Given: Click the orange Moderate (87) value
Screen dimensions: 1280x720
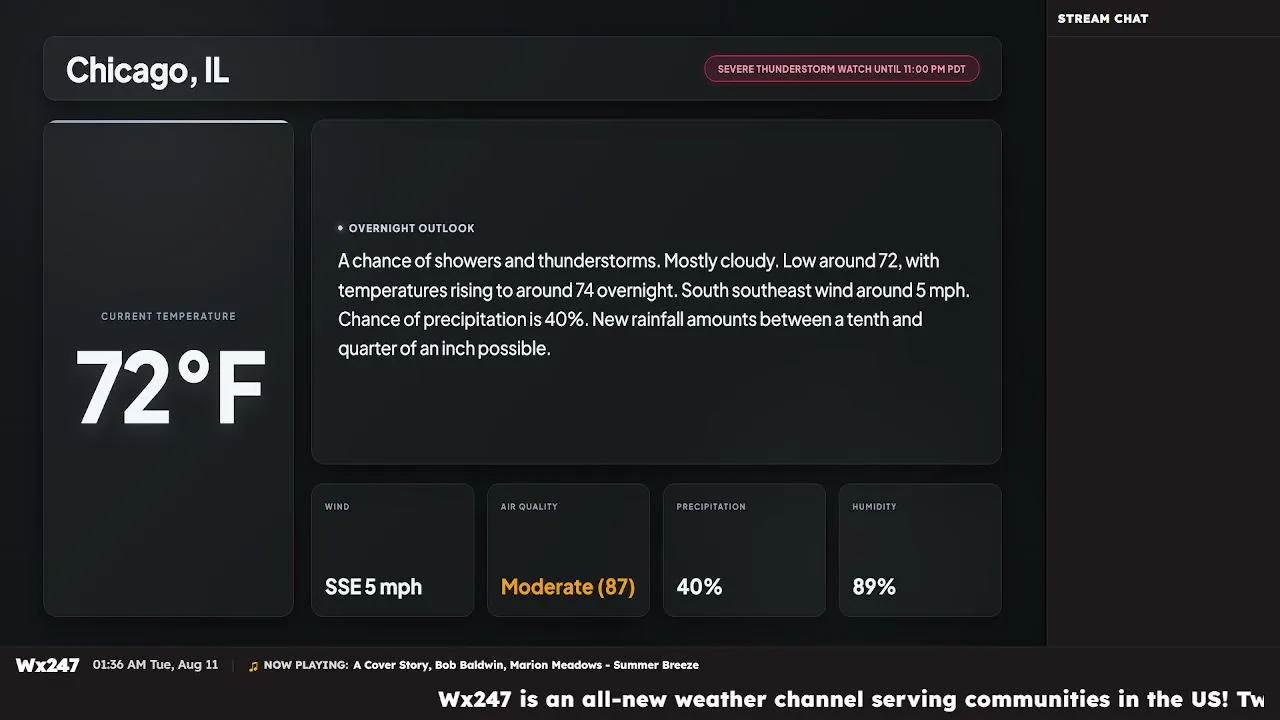Looking at the screenshot, I should click(x=568, y=587).
